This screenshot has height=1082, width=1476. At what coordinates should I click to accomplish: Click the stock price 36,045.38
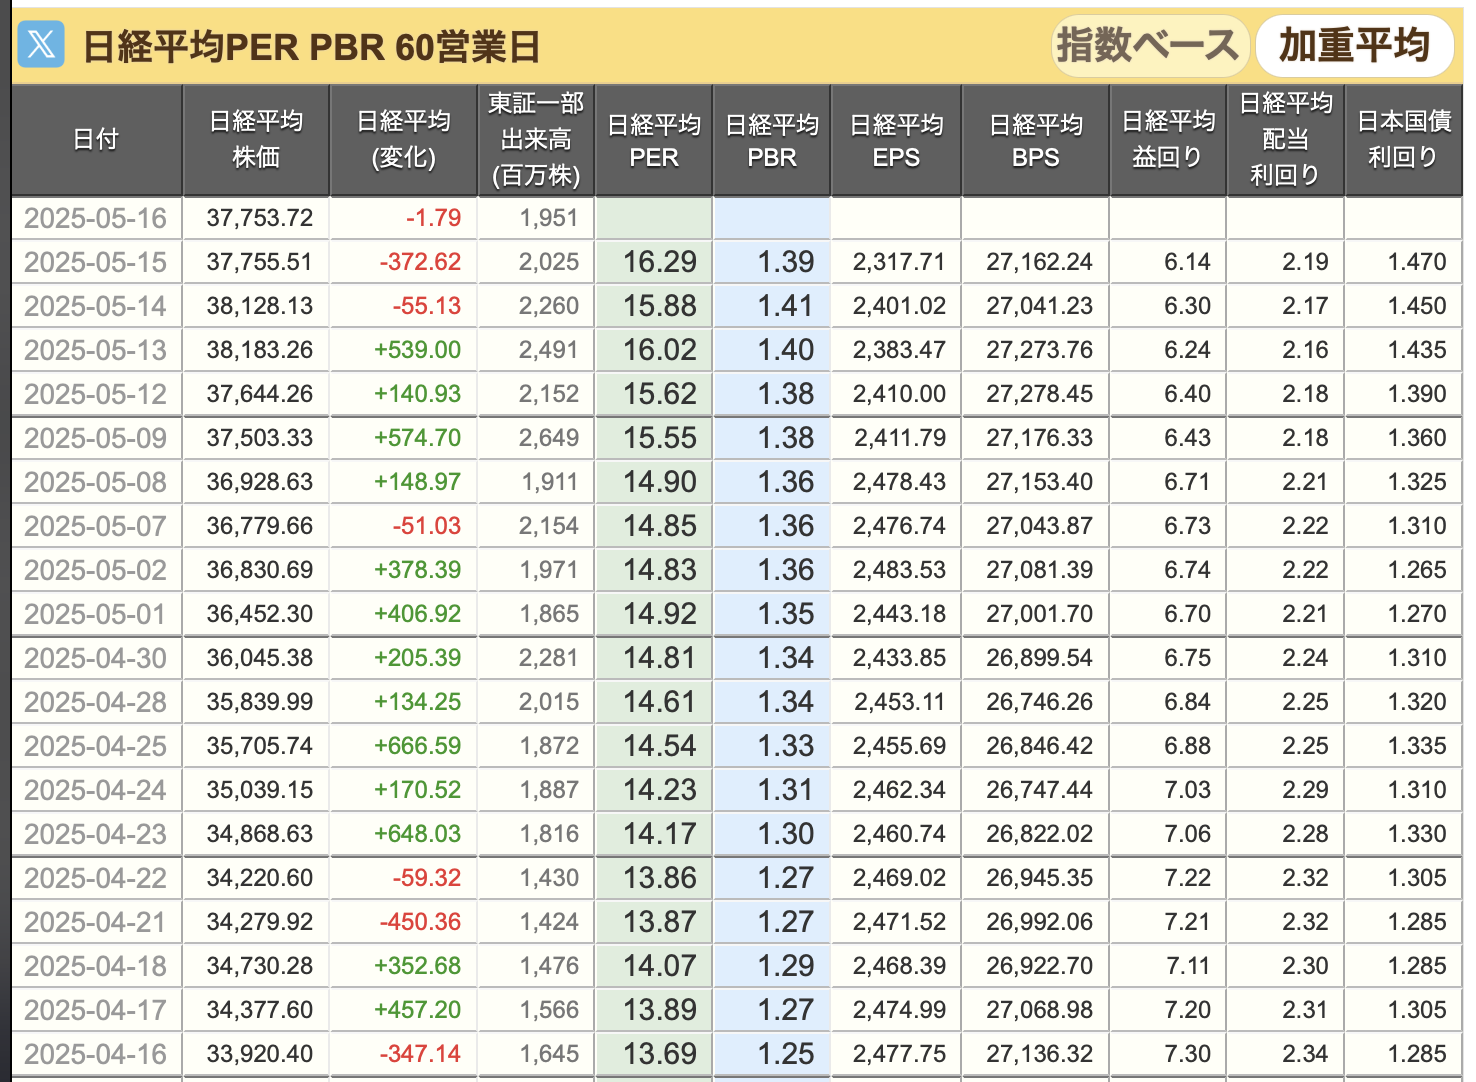tap(260, 658)
